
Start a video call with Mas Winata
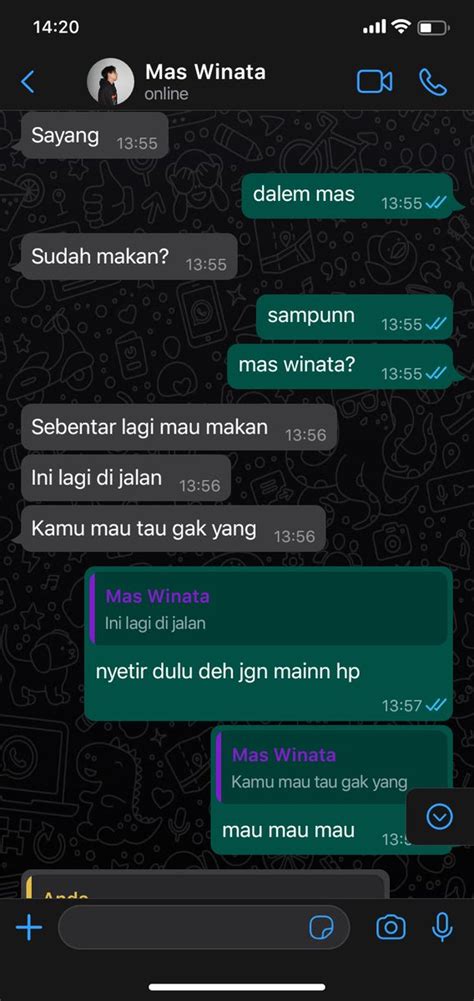click(374, 82)
